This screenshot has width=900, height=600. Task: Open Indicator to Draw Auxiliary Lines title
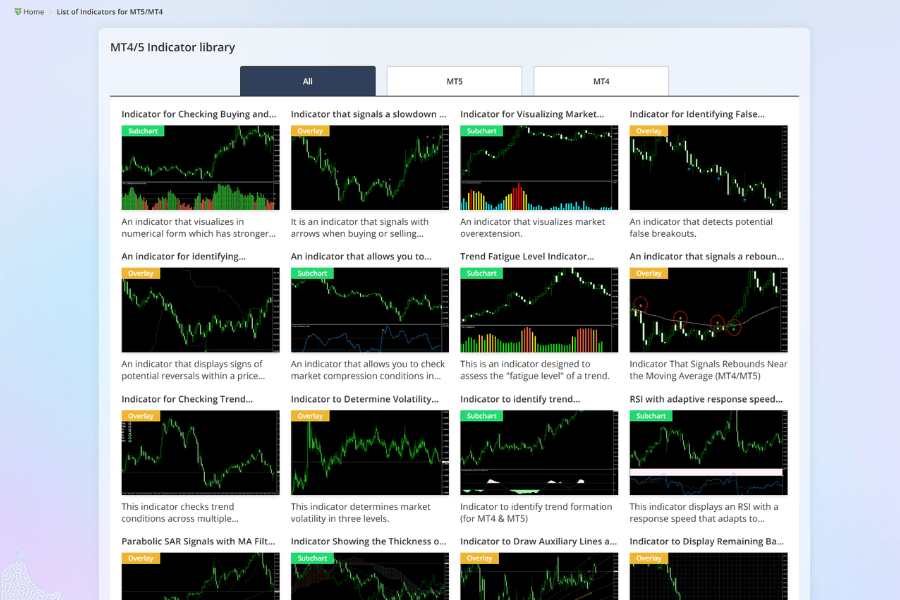(538, 541)
